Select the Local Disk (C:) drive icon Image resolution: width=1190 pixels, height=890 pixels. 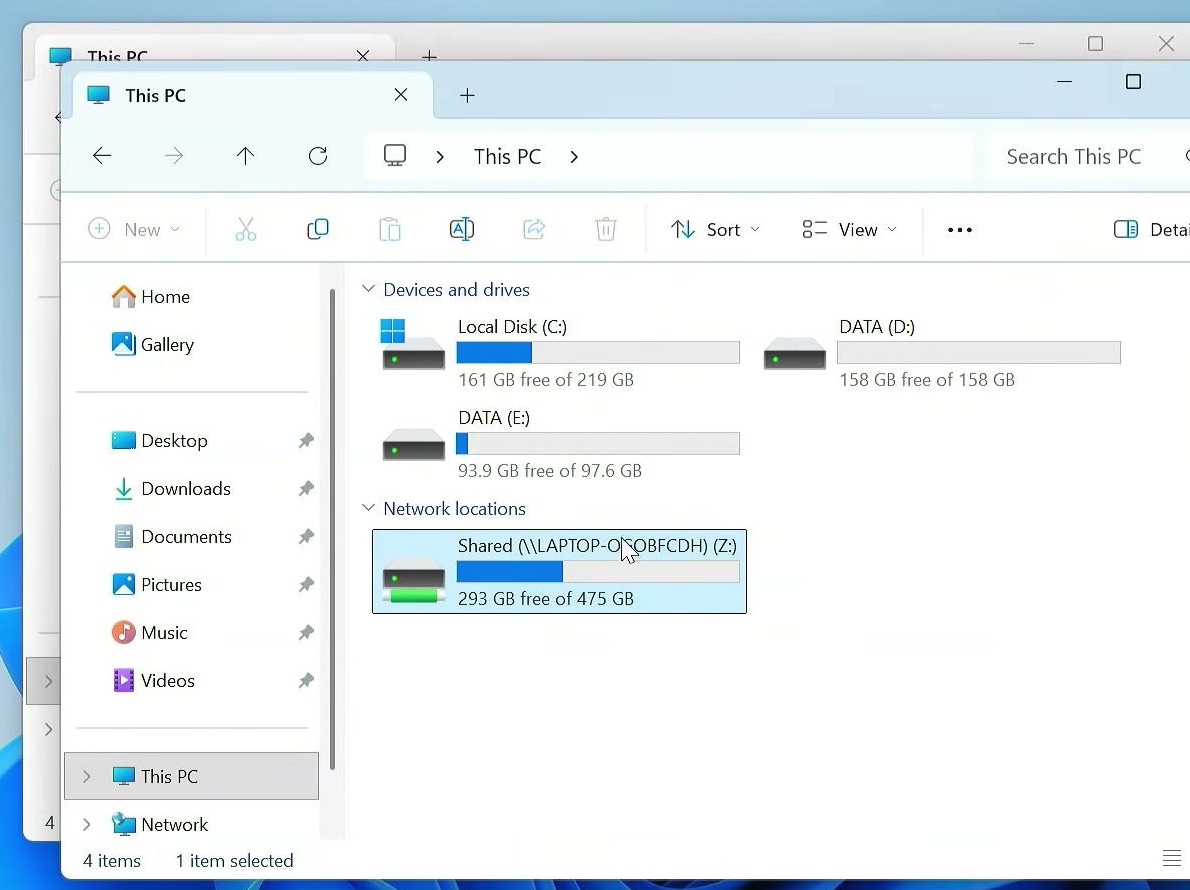tap(413, 345)
